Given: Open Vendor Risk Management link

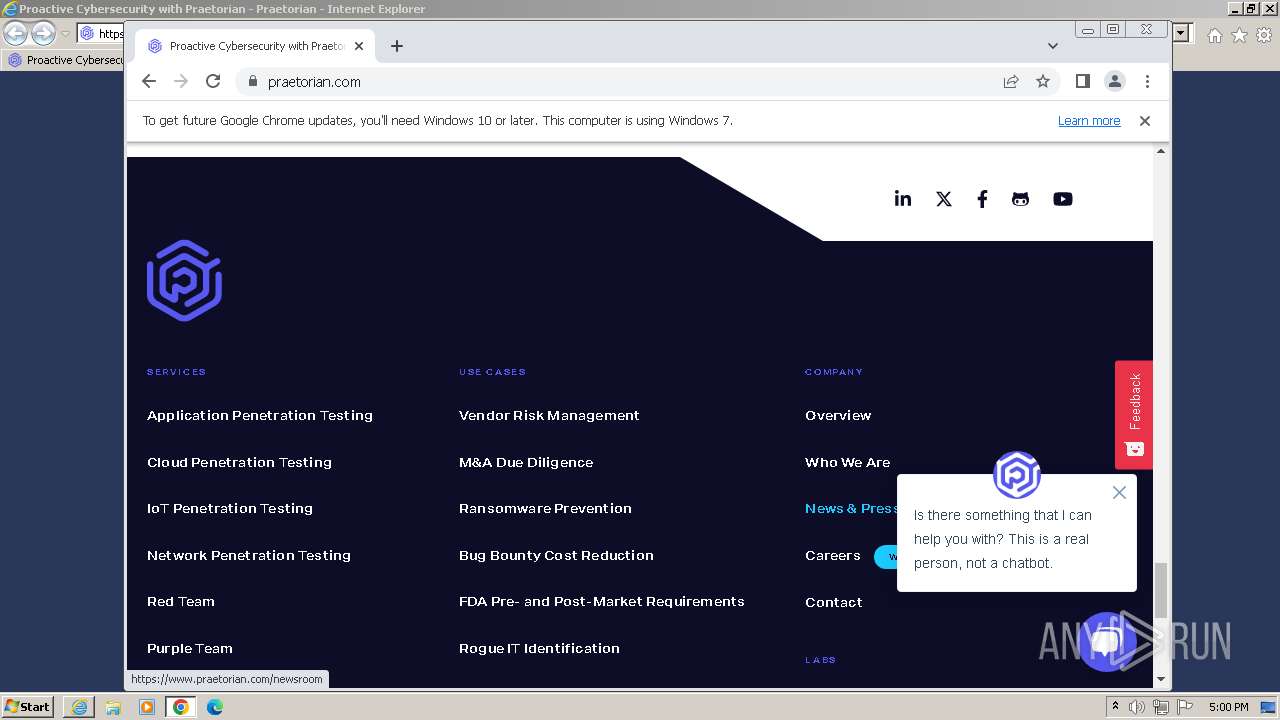Looking at the screenshot, I should (x=549, y=415).
